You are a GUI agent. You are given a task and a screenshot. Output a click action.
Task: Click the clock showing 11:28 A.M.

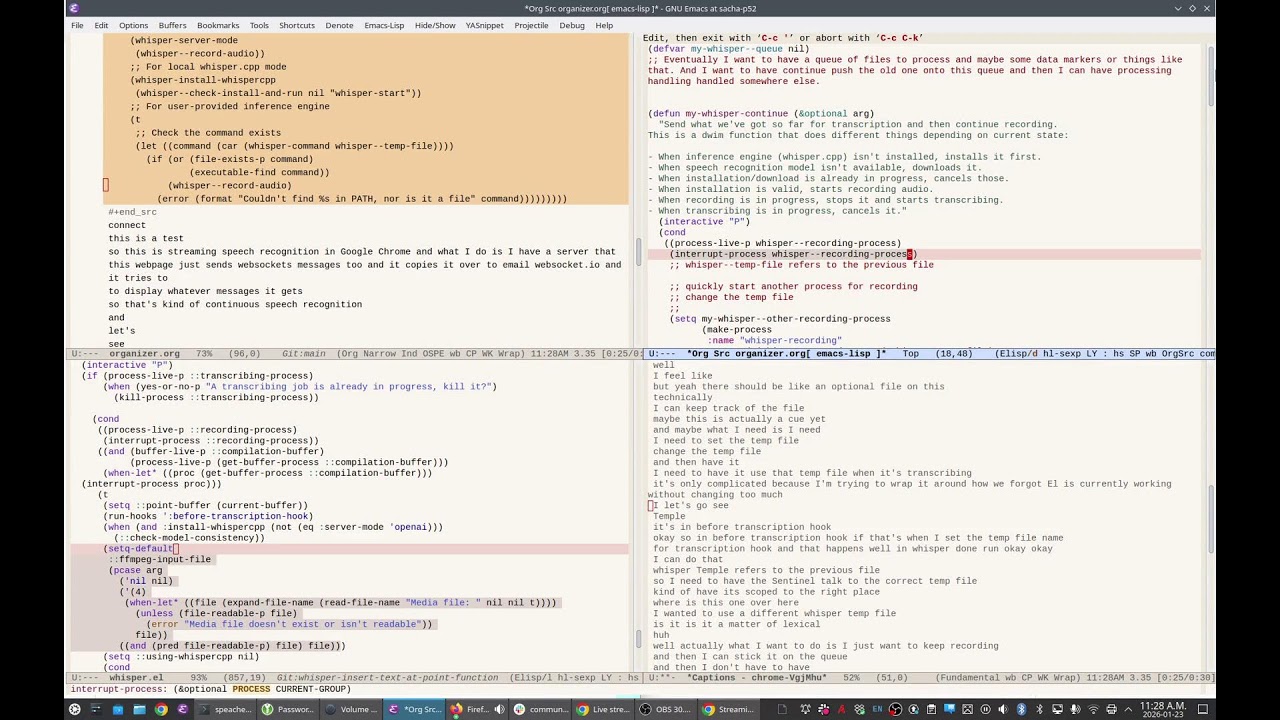coord(1162,709)
